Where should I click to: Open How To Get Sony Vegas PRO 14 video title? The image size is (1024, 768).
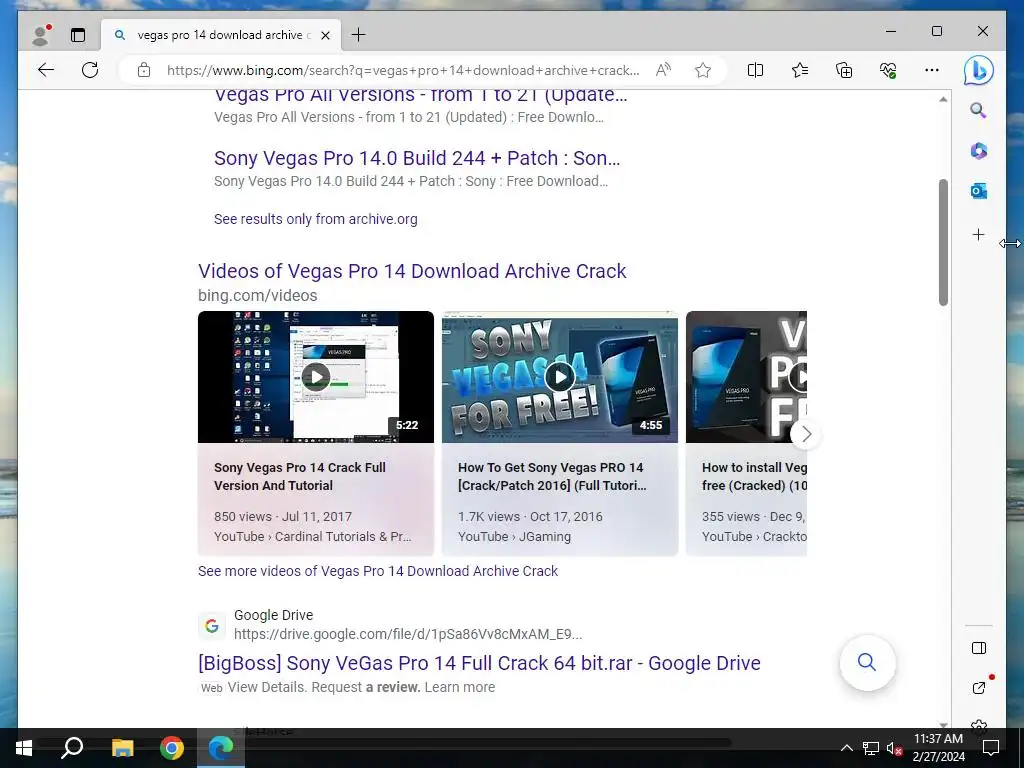(552, 476)
